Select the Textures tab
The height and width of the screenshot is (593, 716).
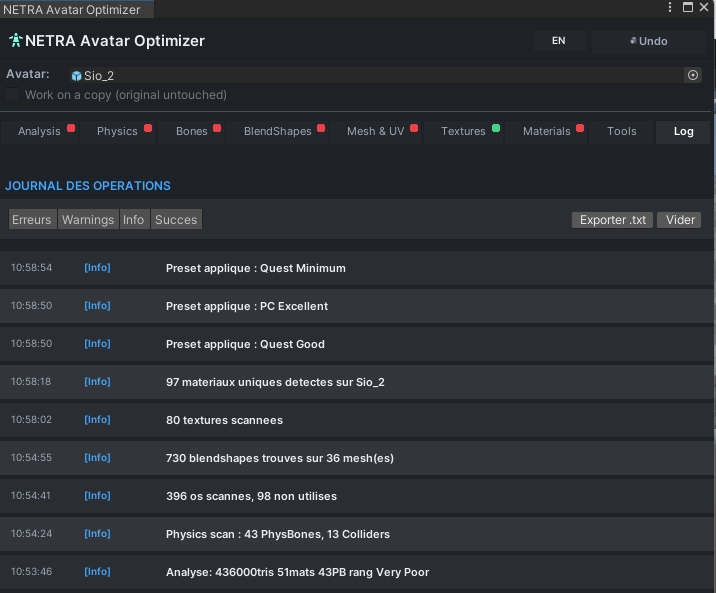pos(463,131)
